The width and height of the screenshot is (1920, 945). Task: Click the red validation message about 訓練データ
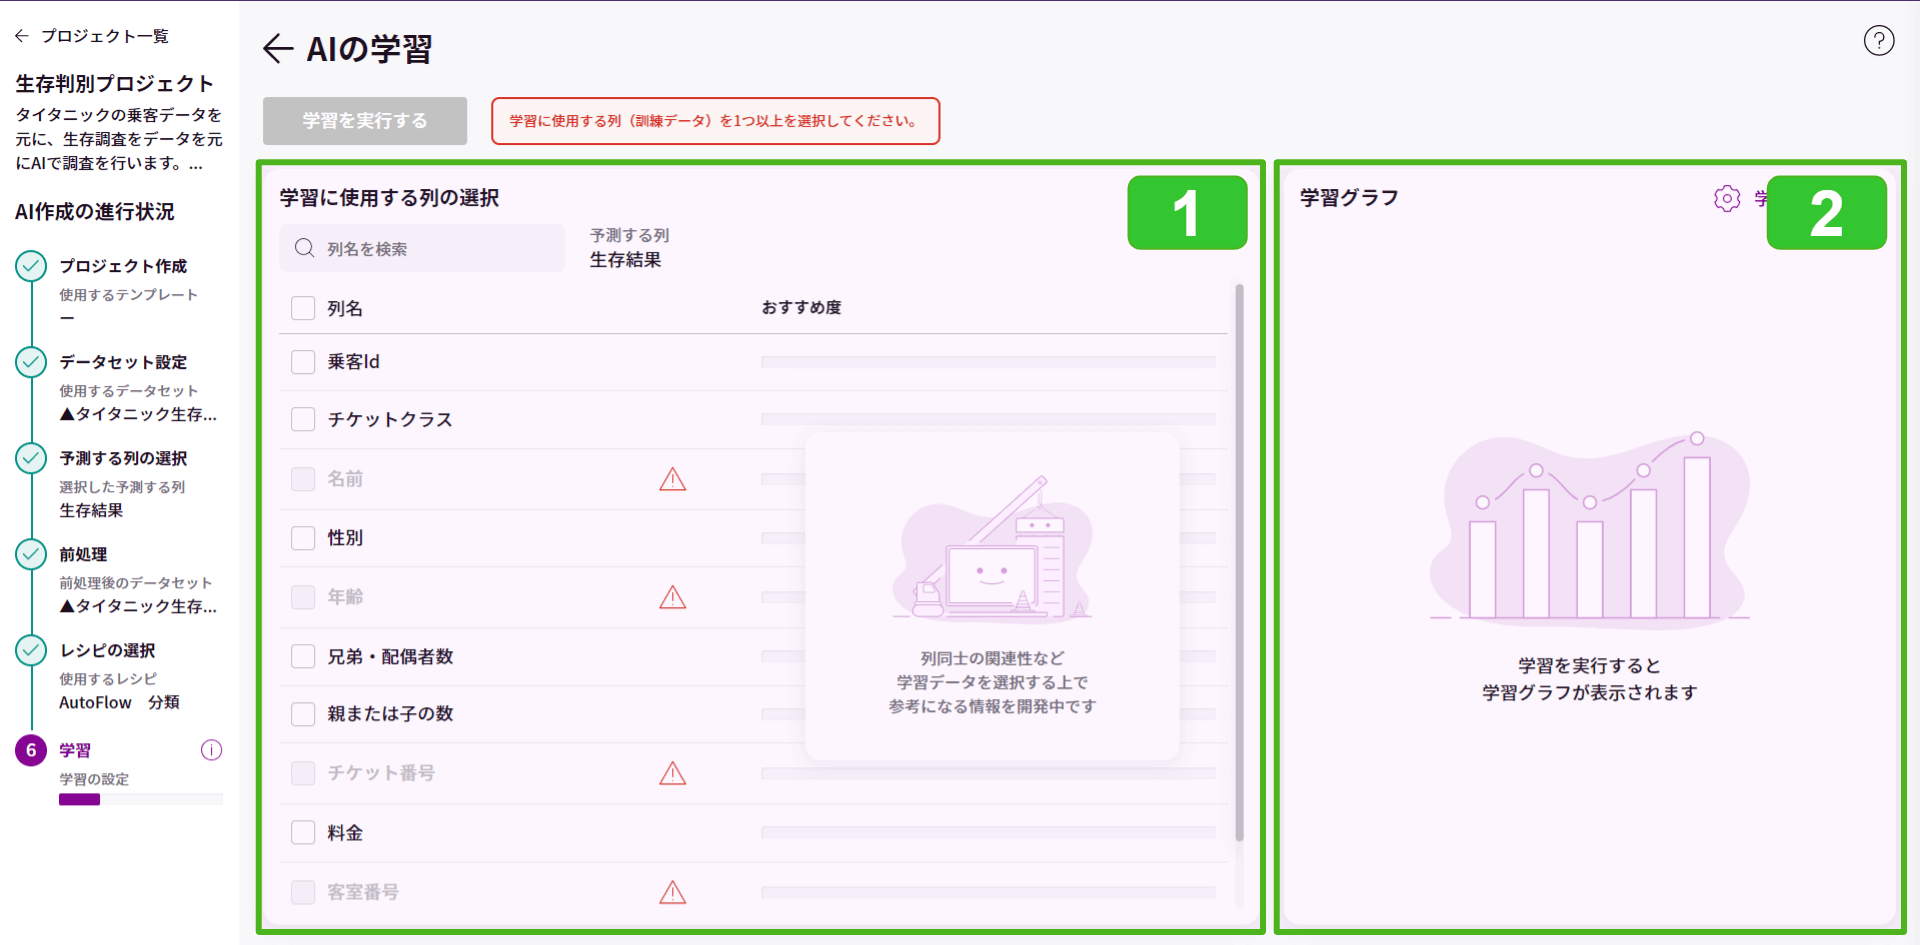tap(715, 121)
